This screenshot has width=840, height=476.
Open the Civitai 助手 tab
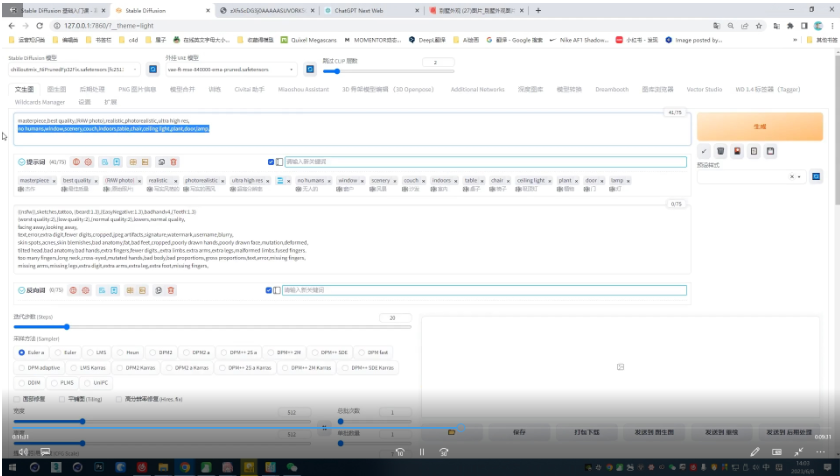point(249,89)
